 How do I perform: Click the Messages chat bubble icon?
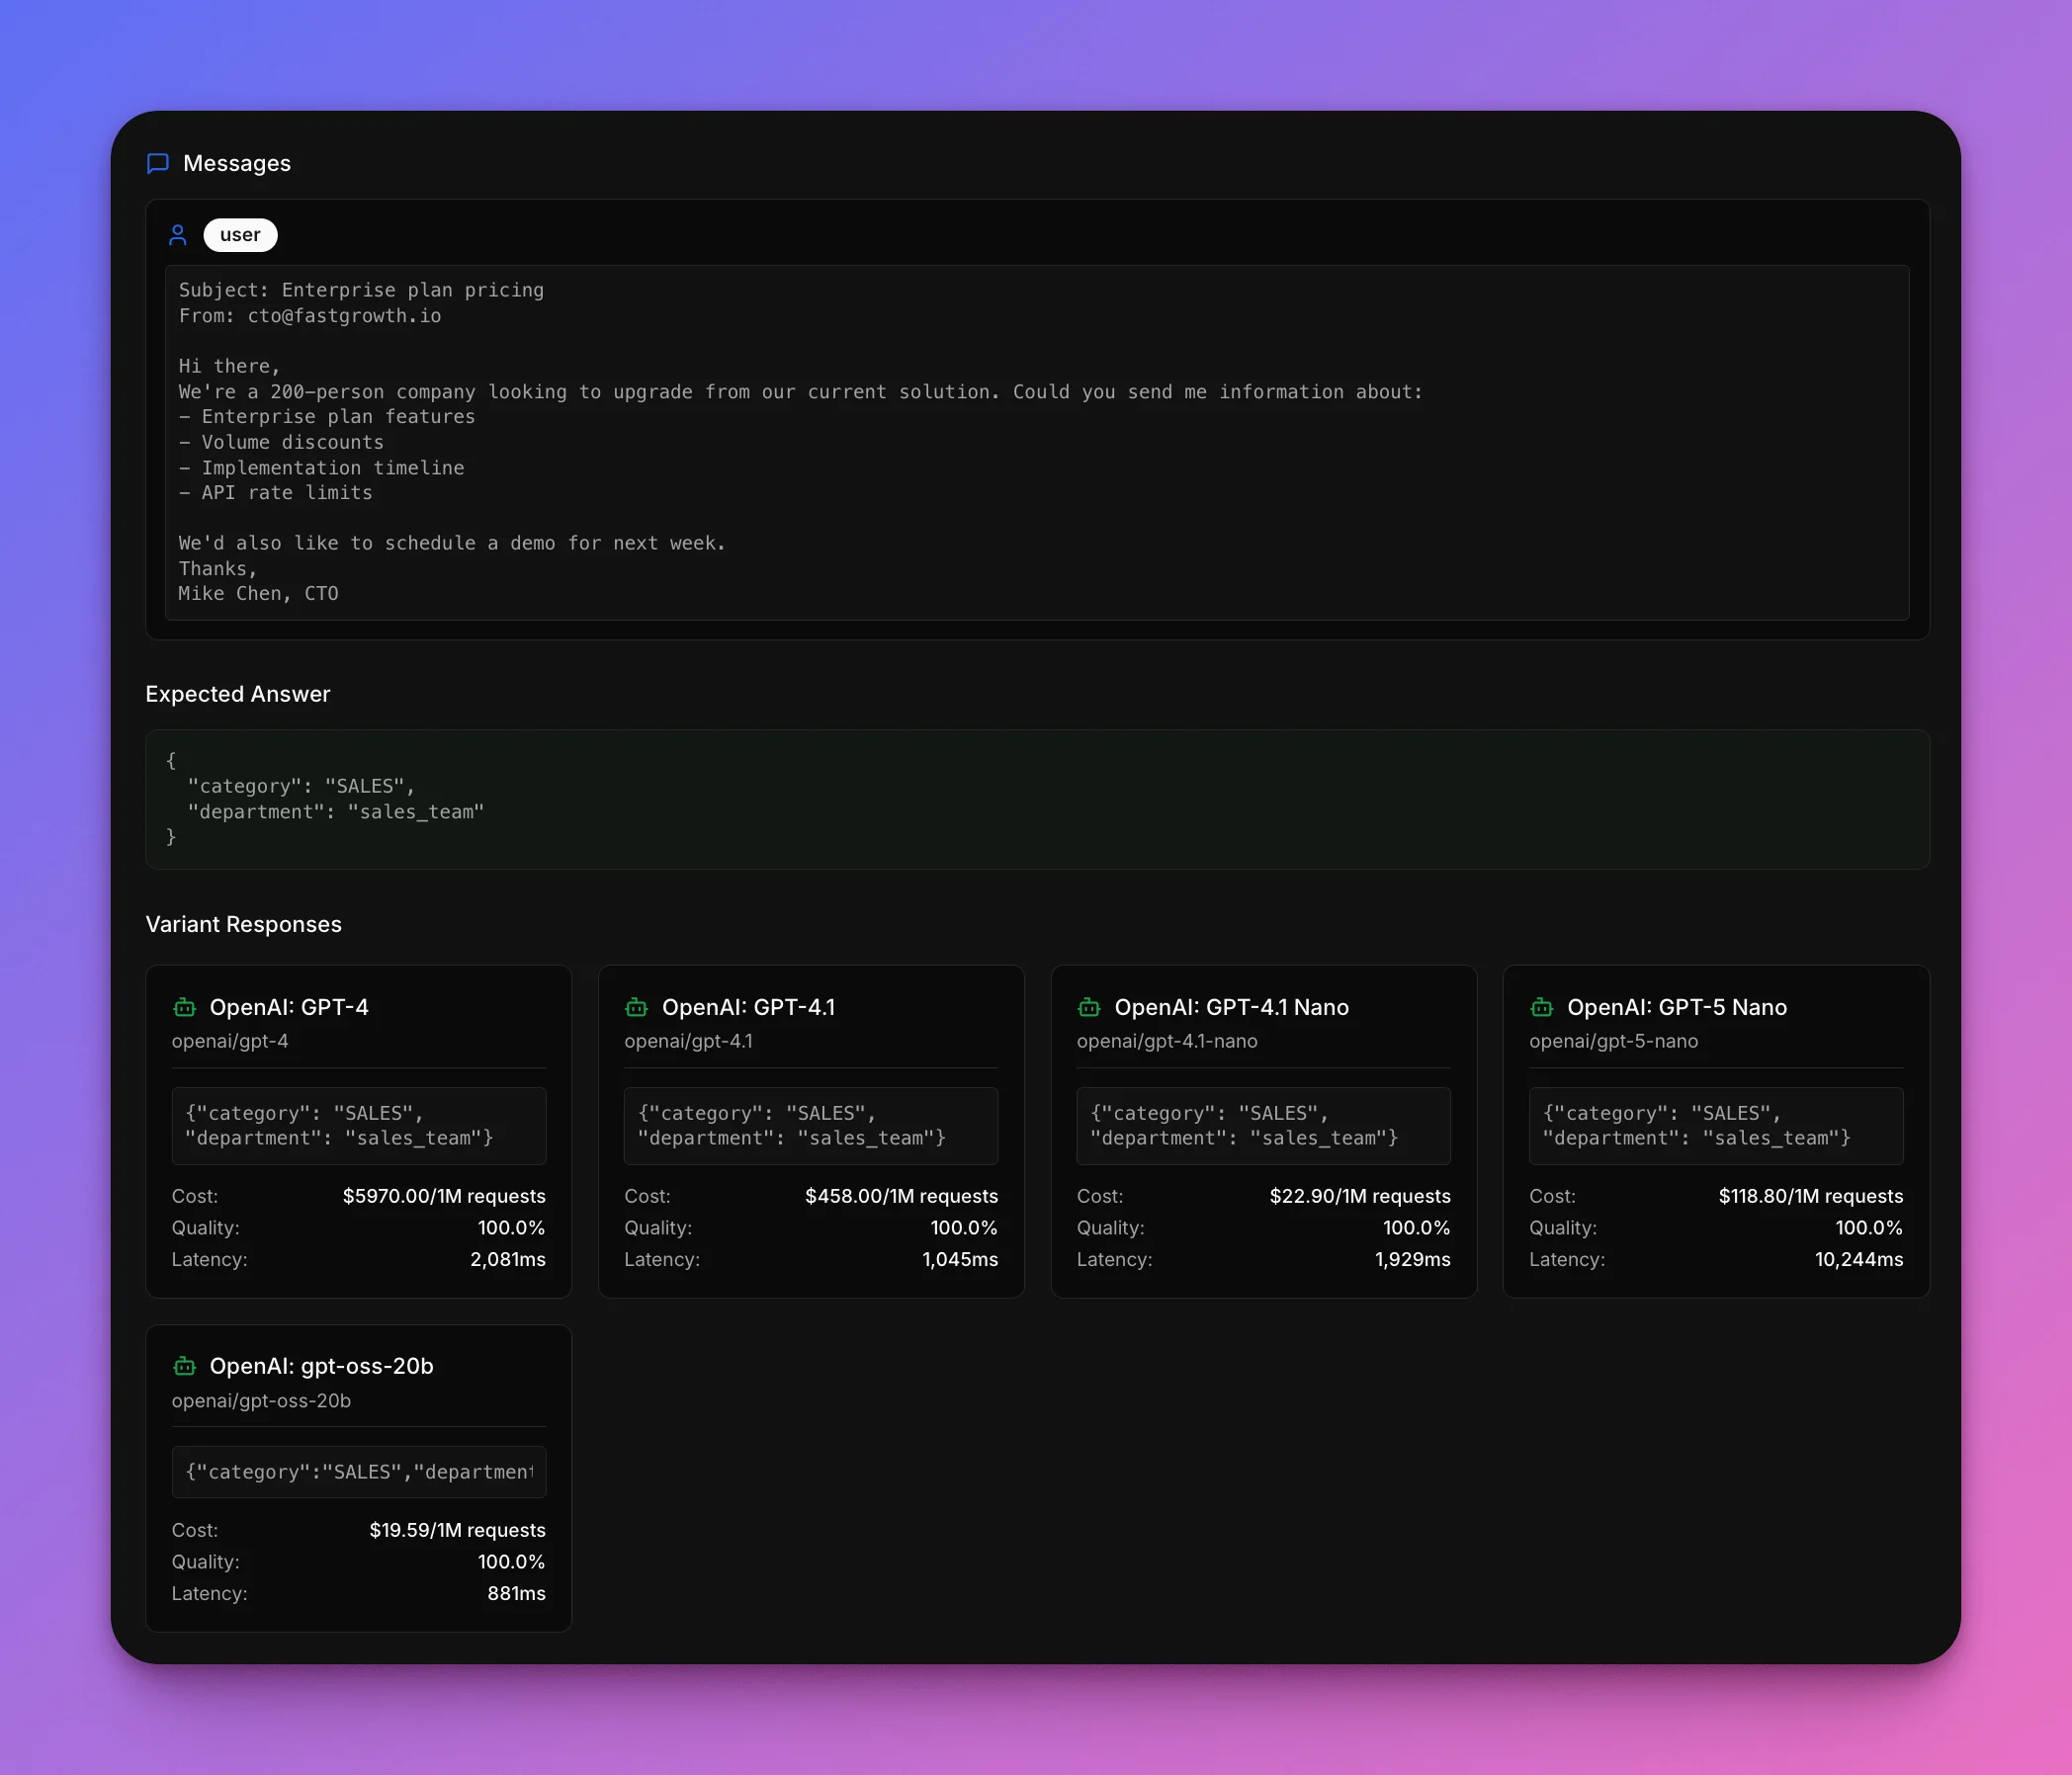(158, 163)
